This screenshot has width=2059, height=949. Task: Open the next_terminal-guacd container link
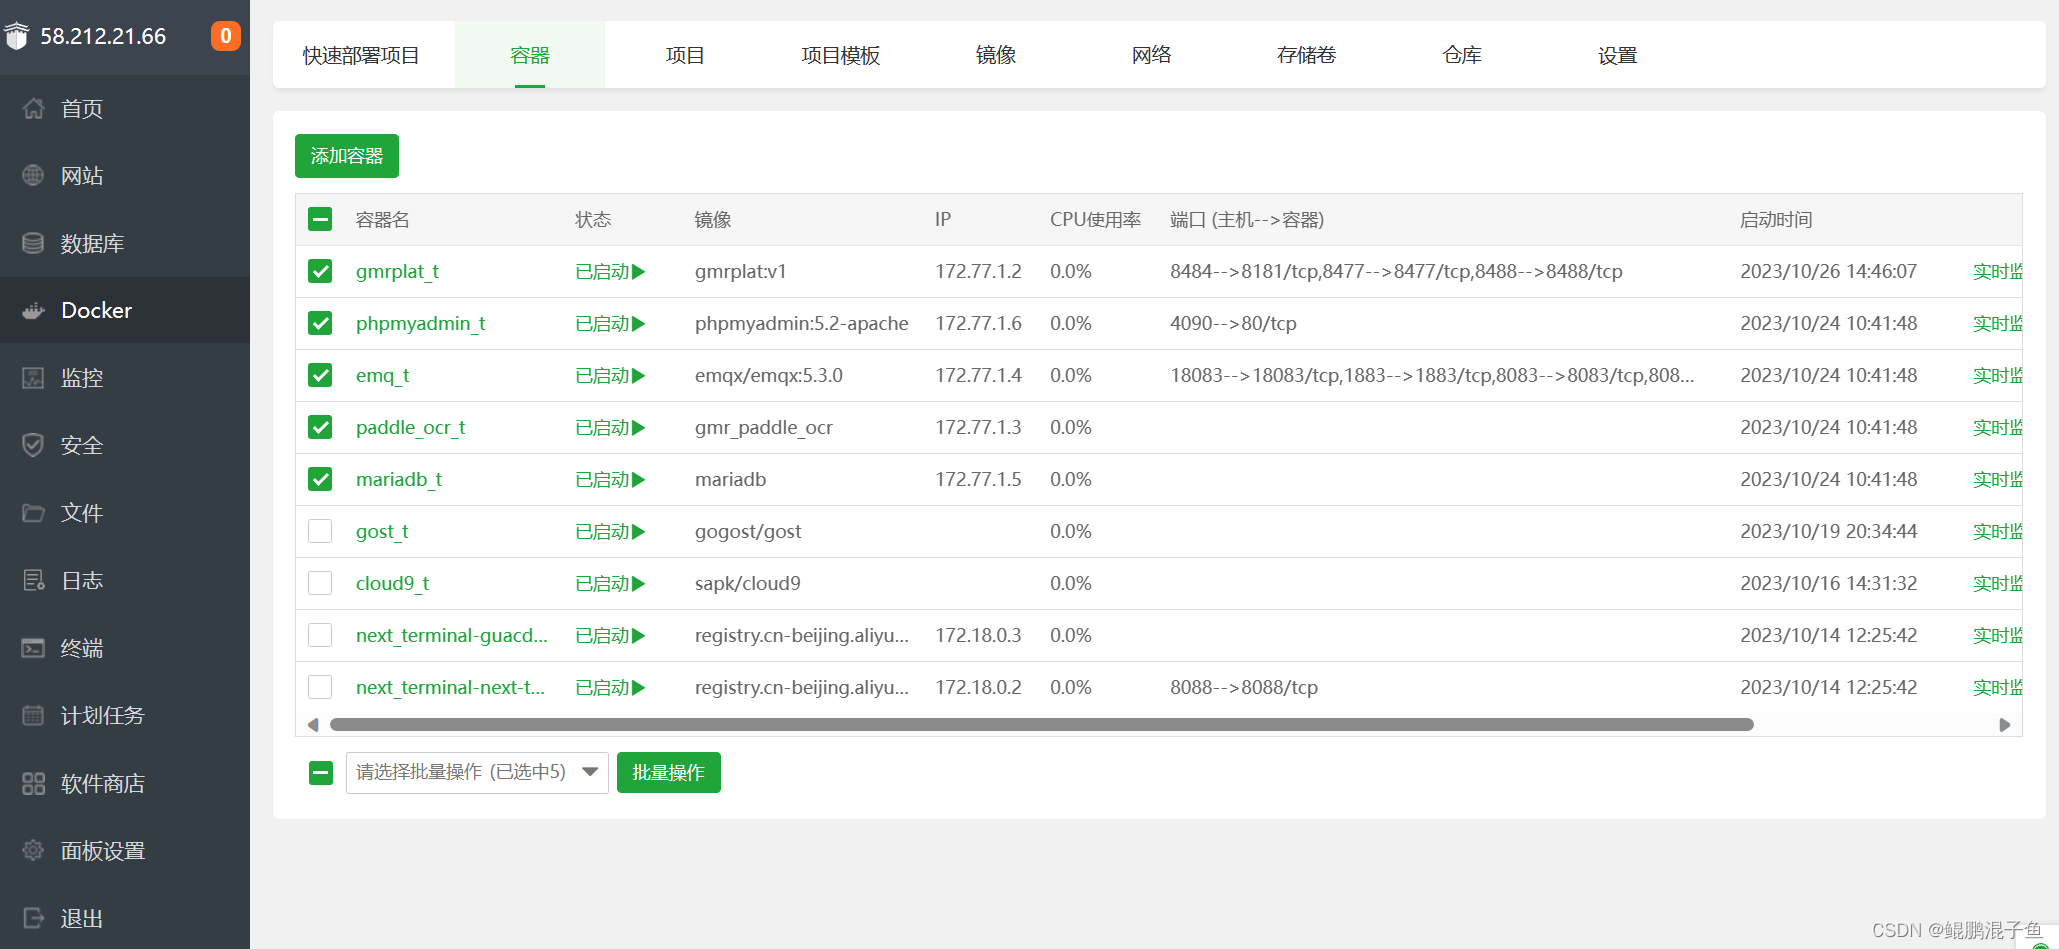[452, 636]
